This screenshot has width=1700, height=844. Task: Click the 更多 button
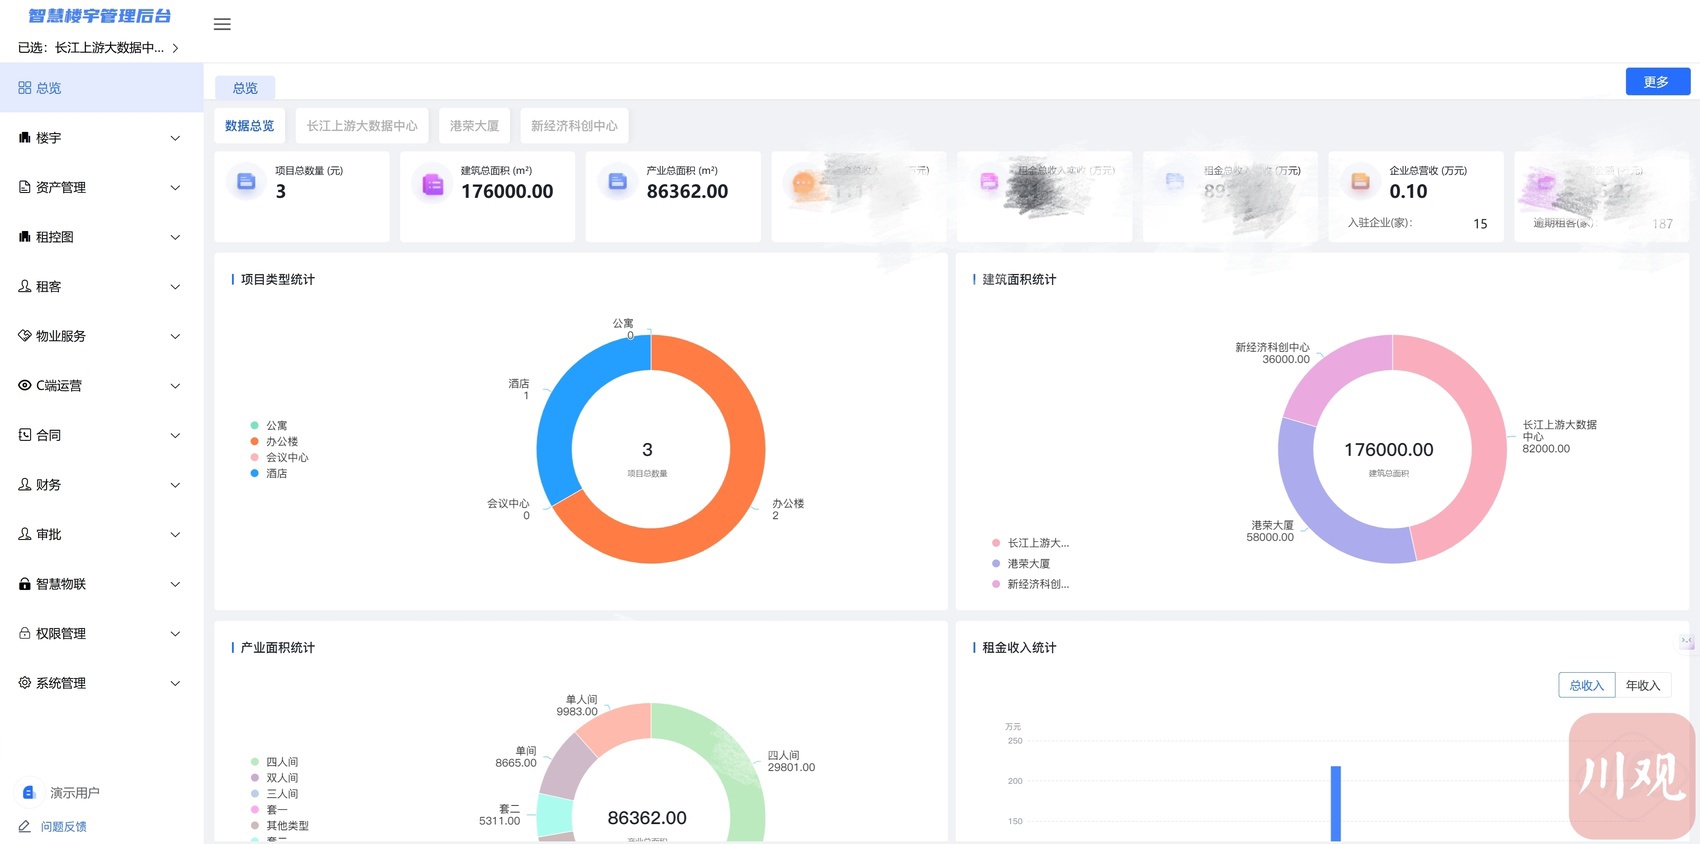coord(1657,82)
